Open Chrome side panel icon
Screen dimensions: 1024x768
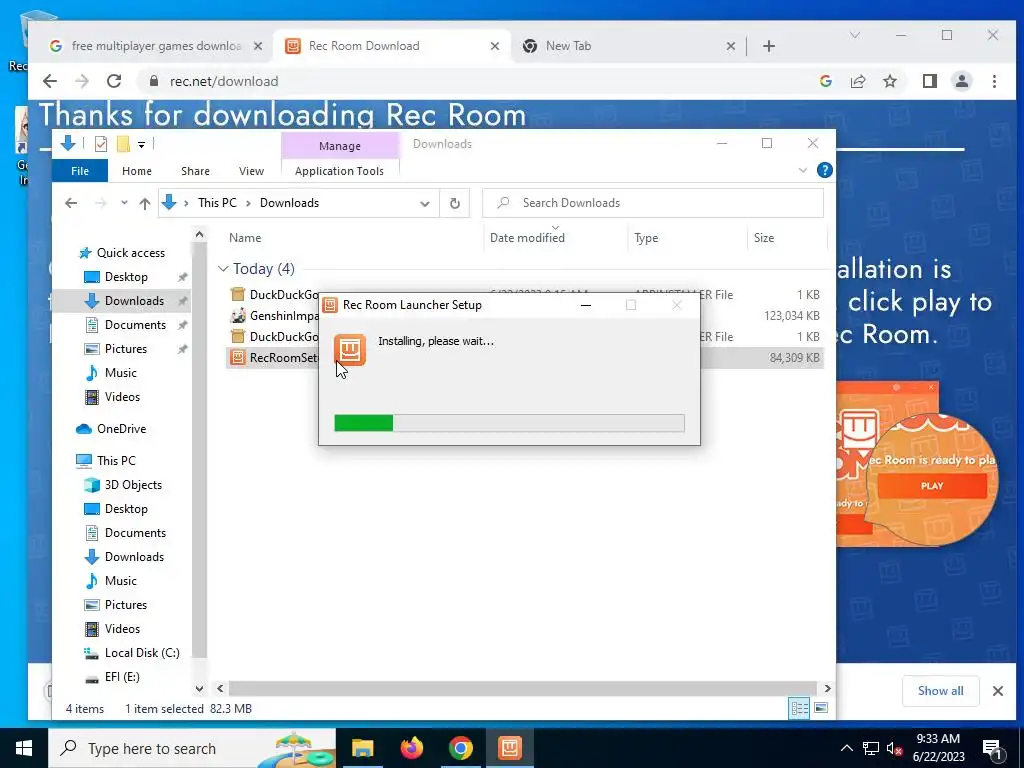point(929,81)
